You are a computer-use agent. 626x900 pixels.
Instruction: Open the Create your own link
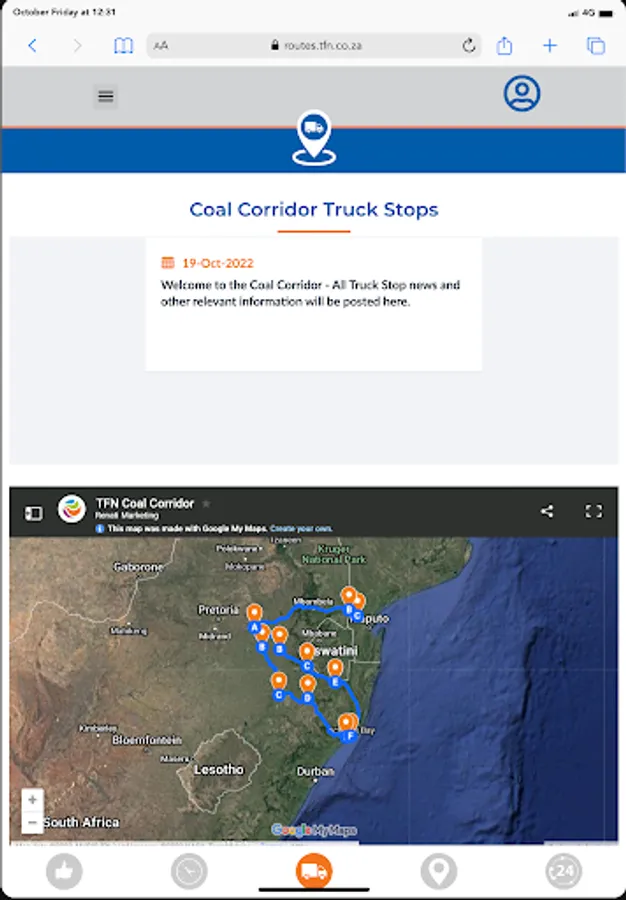301,529
